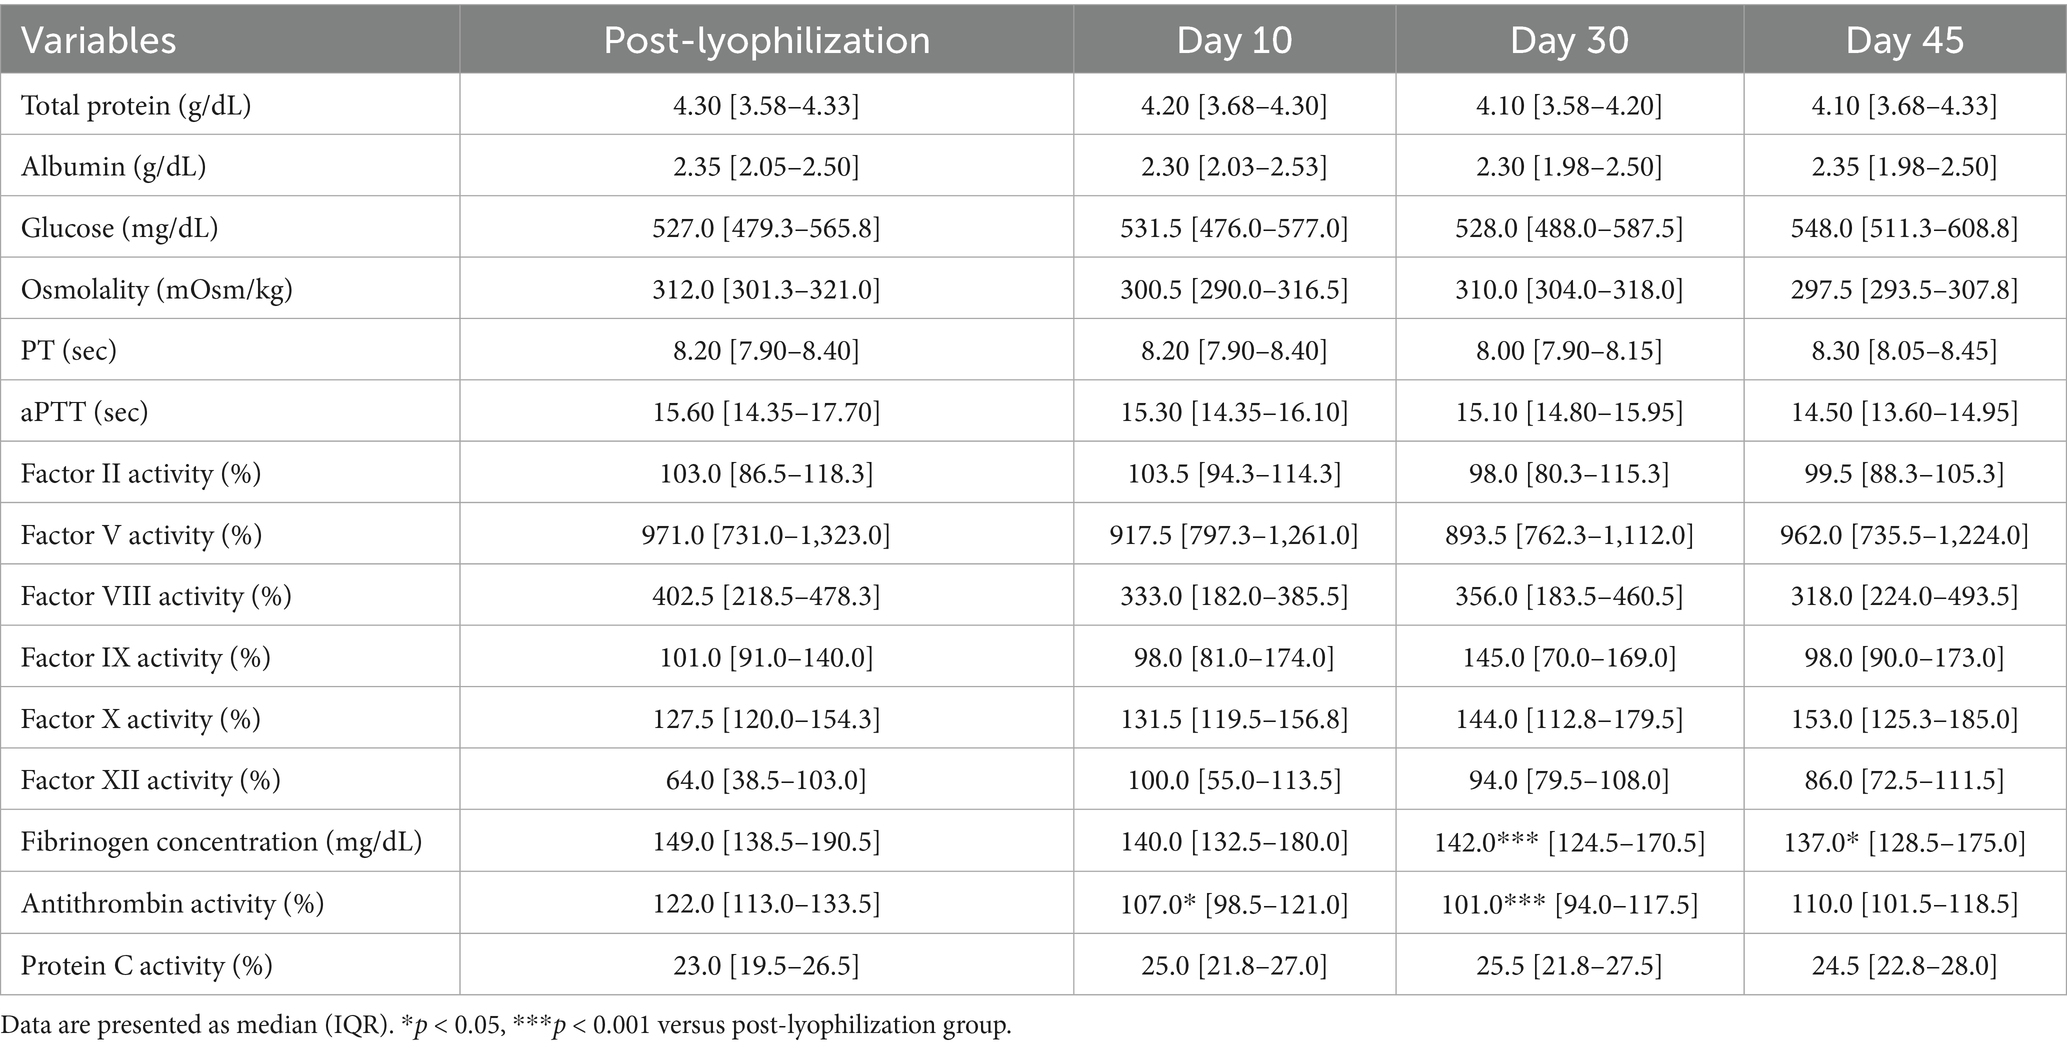Screen dimensions: 2067x1049
Task: Select the PT (sec) row label
Action: (x=69, y=351)
